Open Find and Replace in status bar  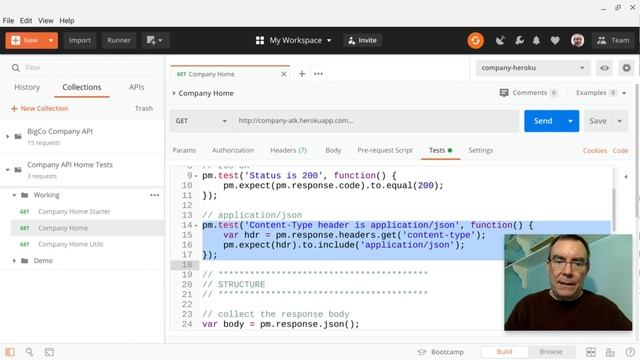[29, 352]
